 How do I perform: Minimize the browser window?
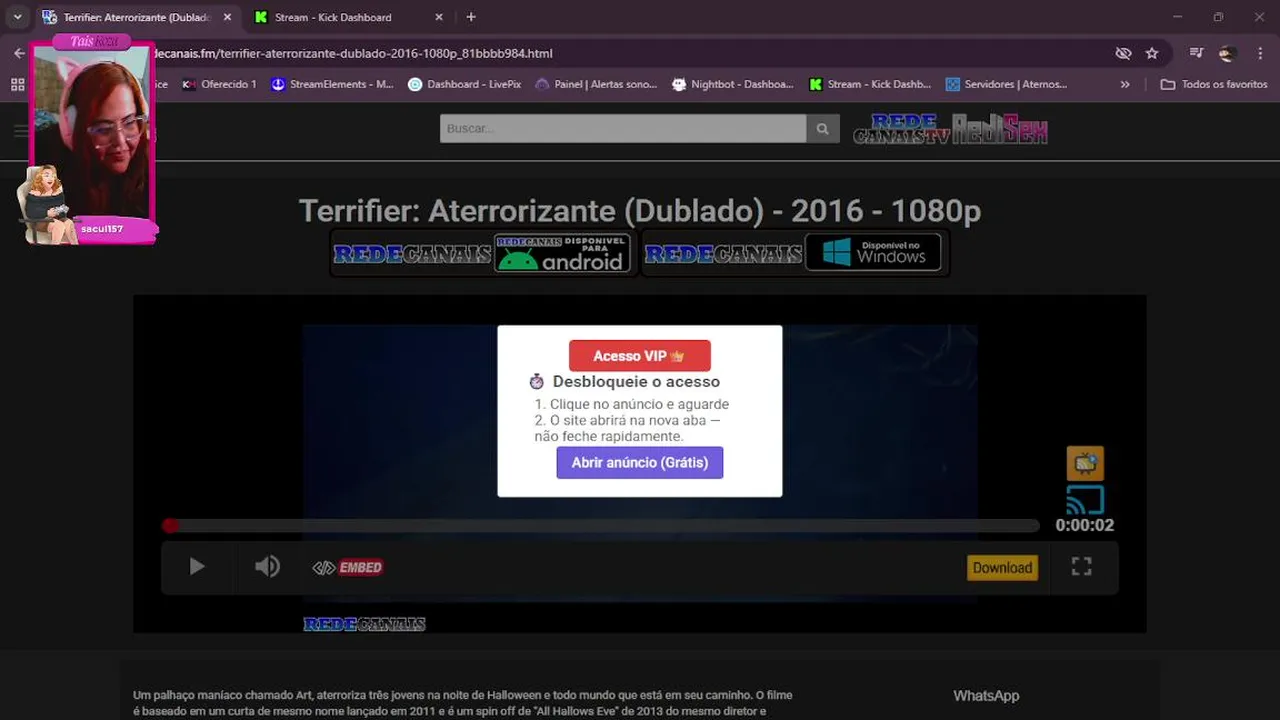[1177, 17]
